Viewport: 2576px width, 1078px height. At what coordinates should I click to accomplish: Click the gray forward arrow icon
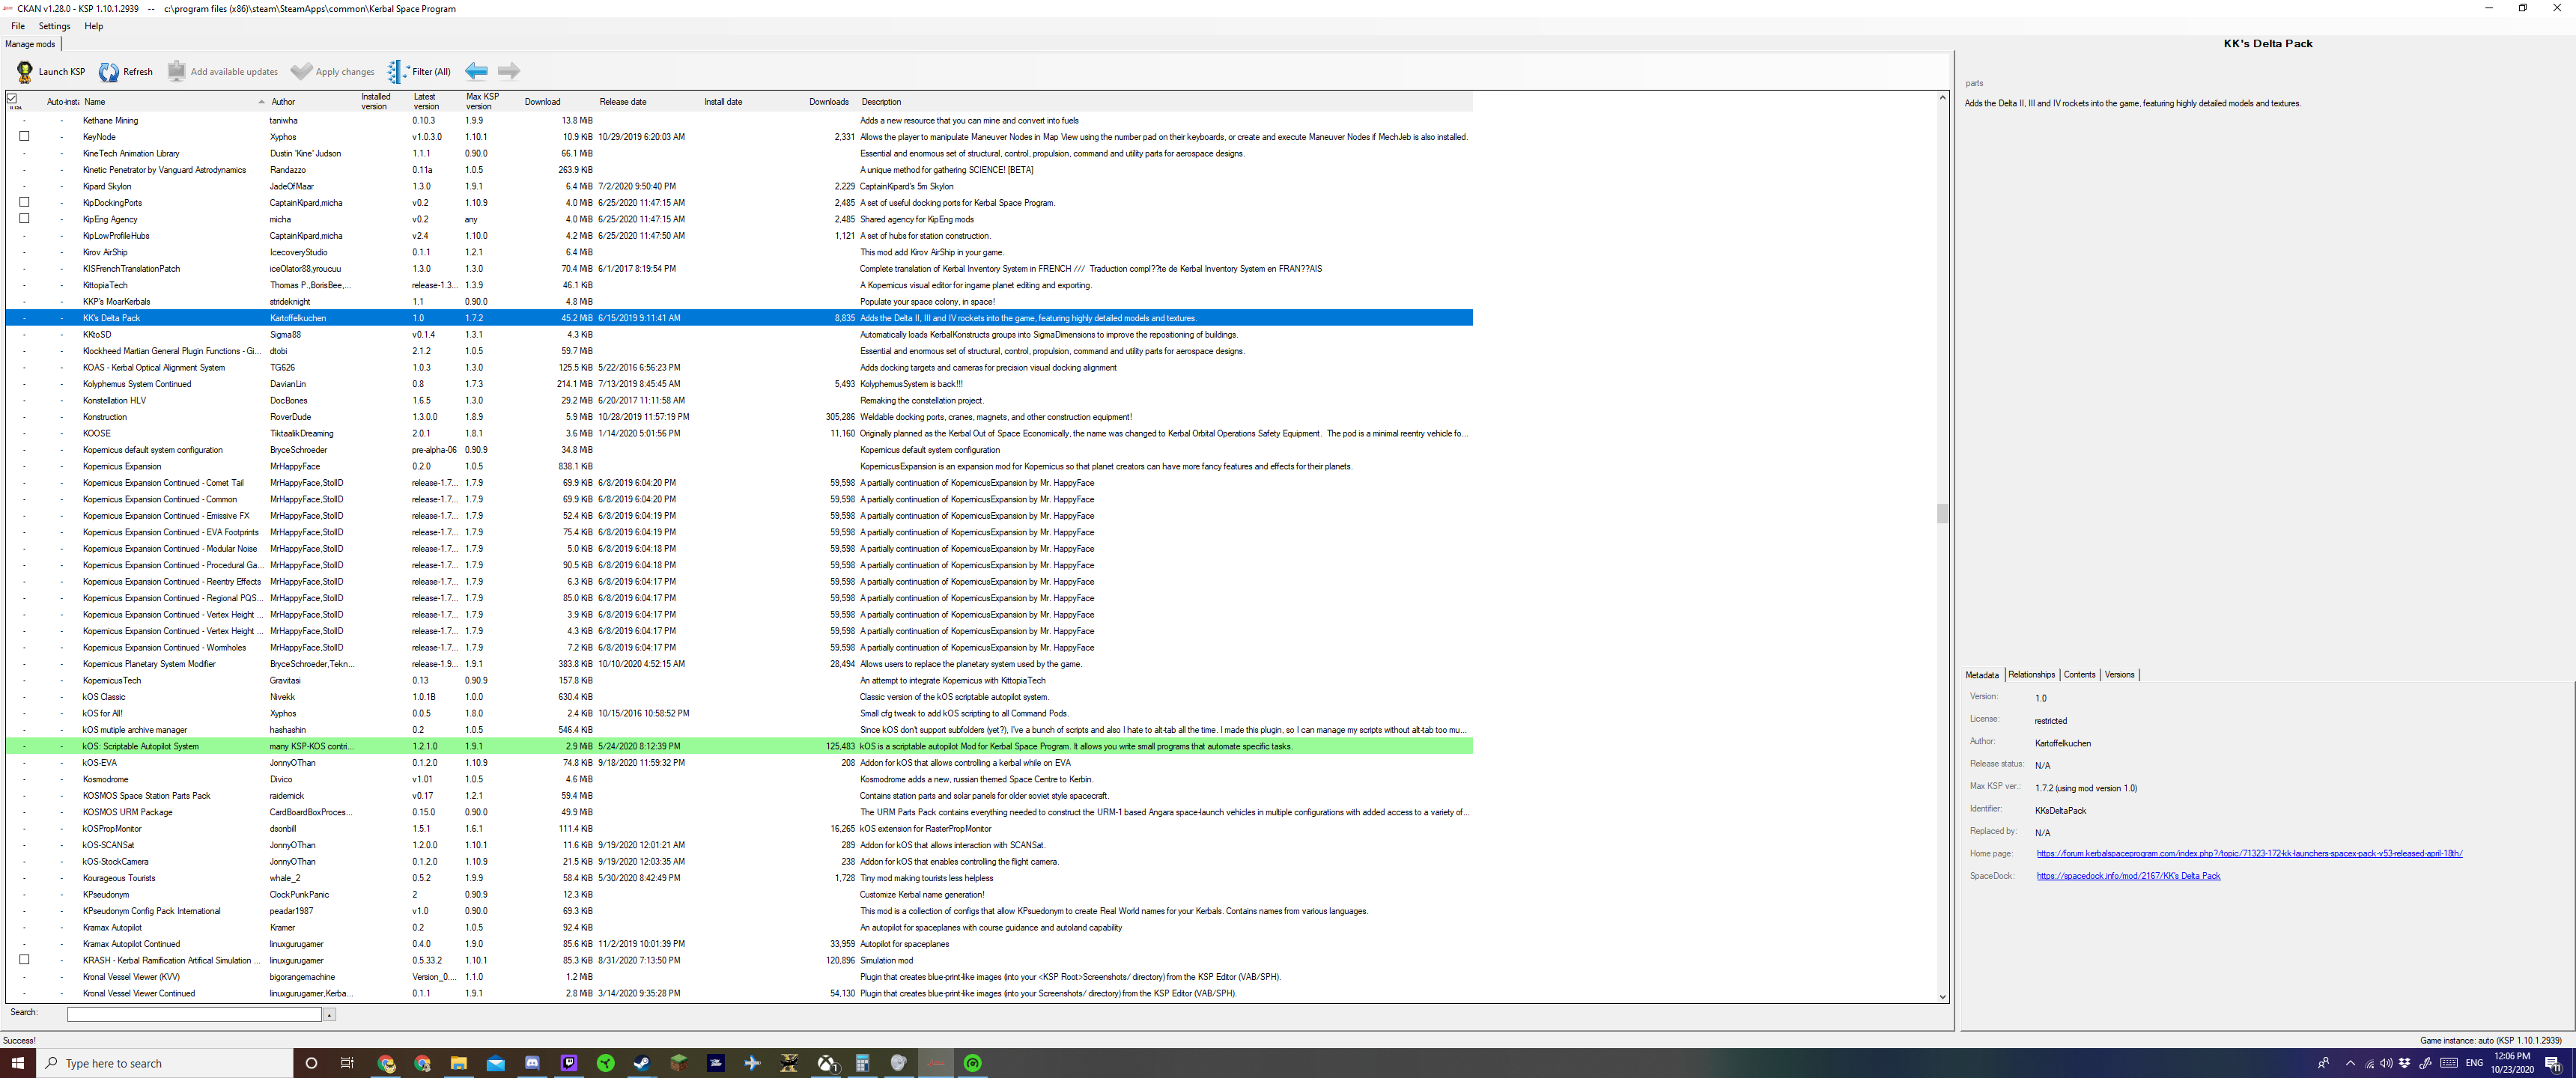click(x=509, y=71)
